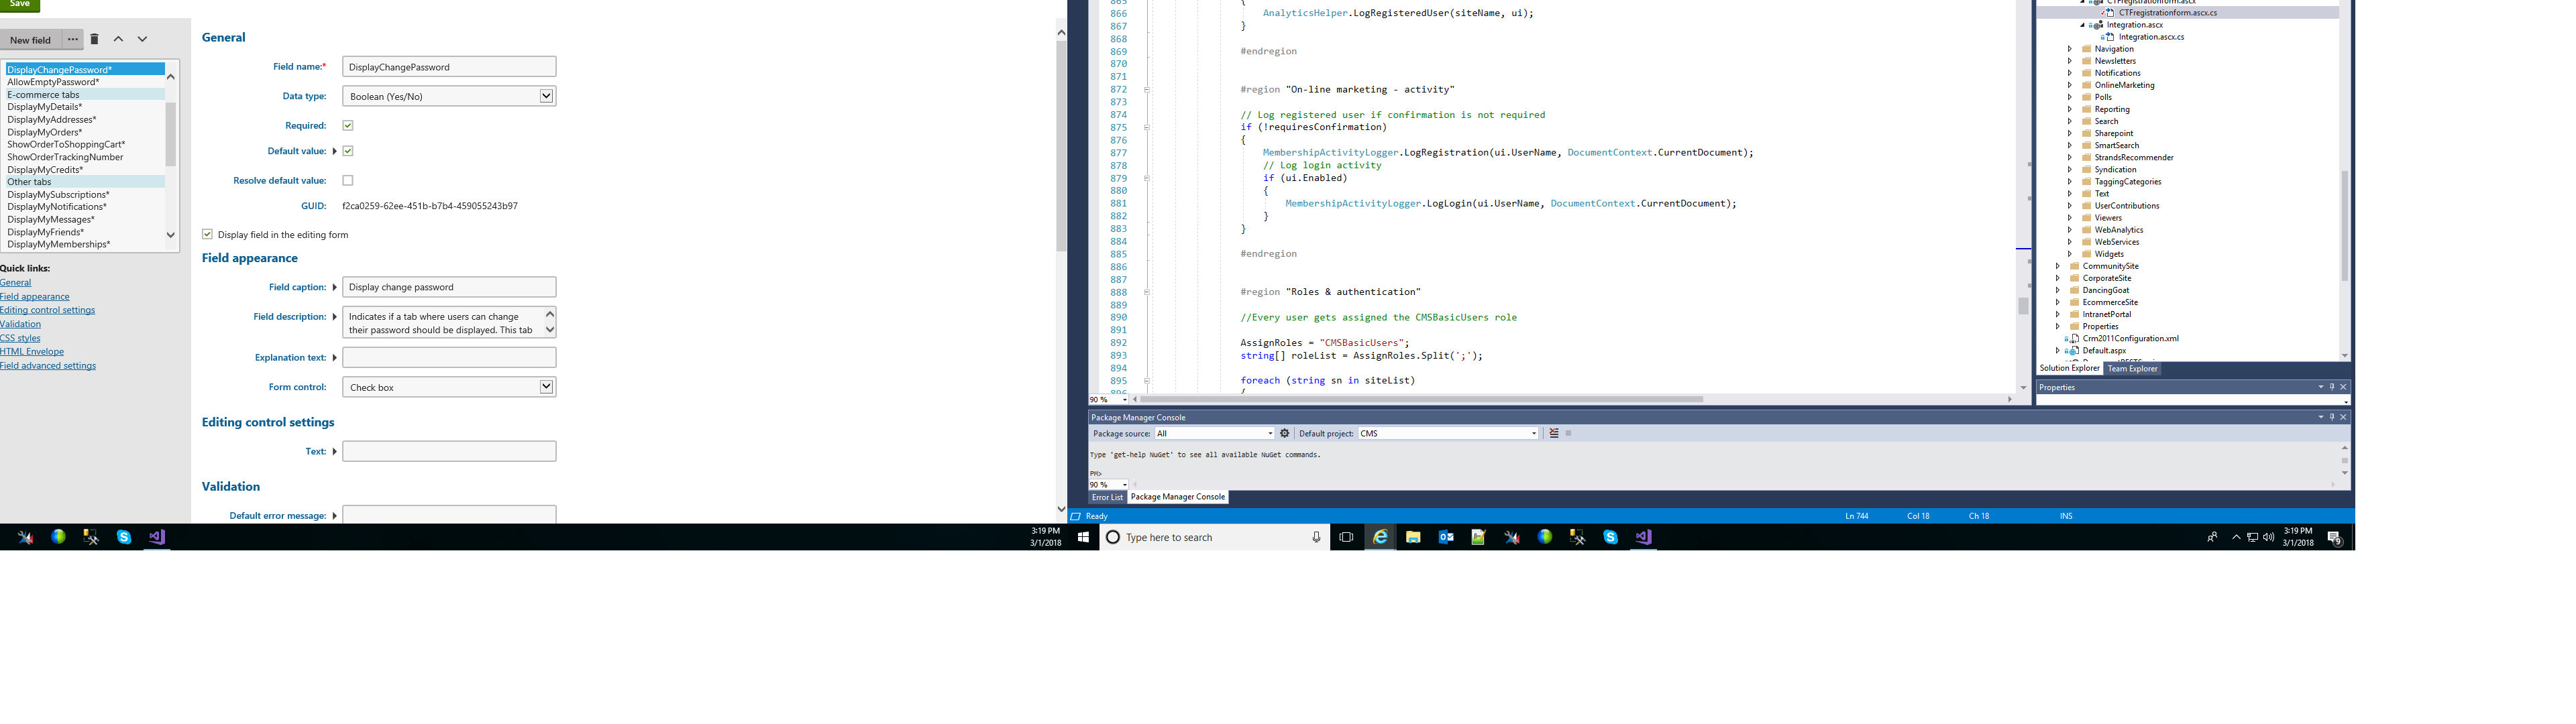The width and height of the screenshot is (2576, 724).
Task: Open Package Manager settings gear icon
Action: click(1285, 433)
